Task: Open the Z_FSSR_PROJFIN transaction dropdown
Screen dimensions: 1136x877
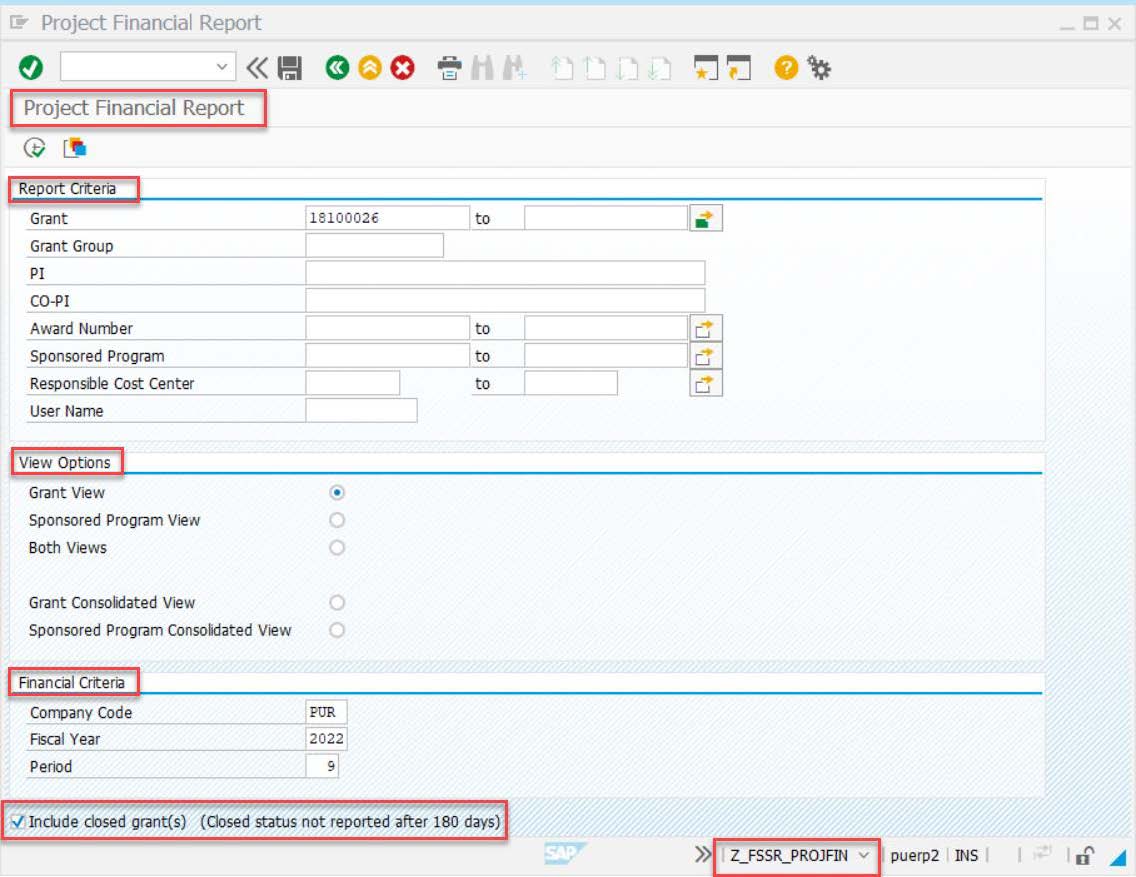Action: 864,855
